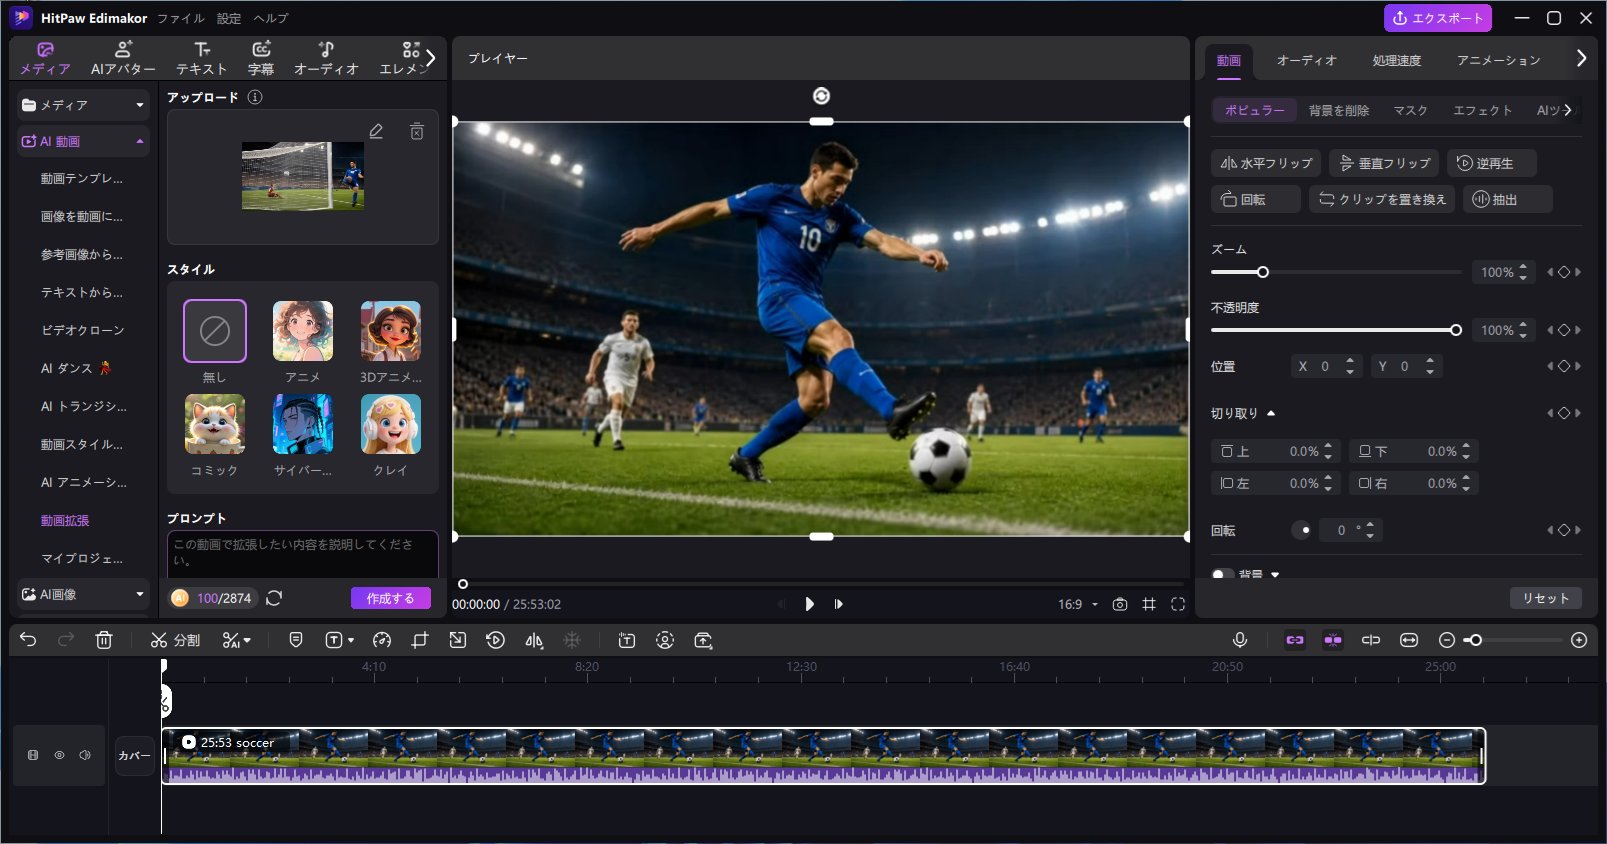Image resolution: width=1607 pixels, height=844 pixels.
Task: Open the 背景を削除 sub-tab
Action: tap(1339, 110)
